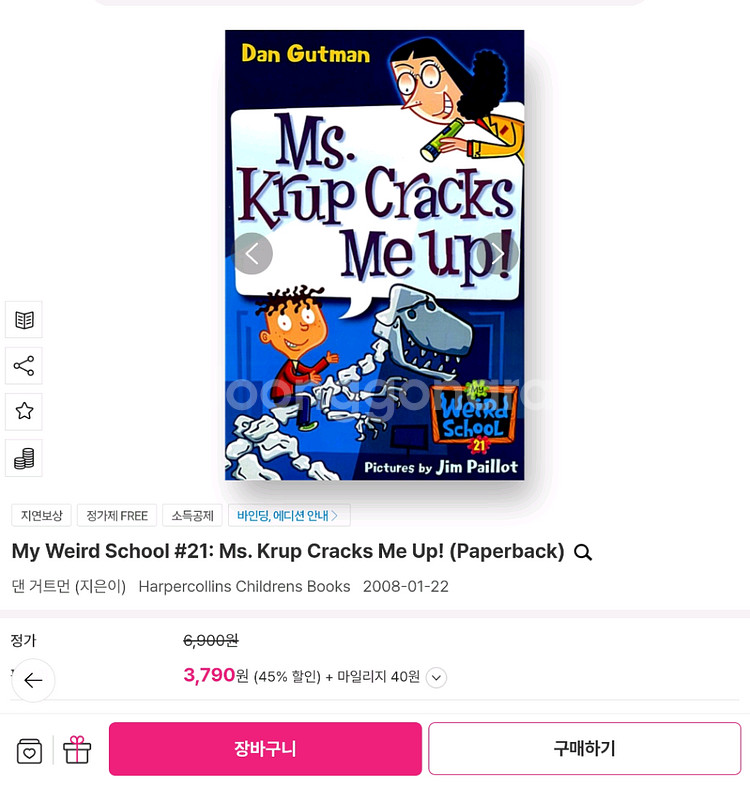Open the coin stack mileage icon

pos(24,458)
